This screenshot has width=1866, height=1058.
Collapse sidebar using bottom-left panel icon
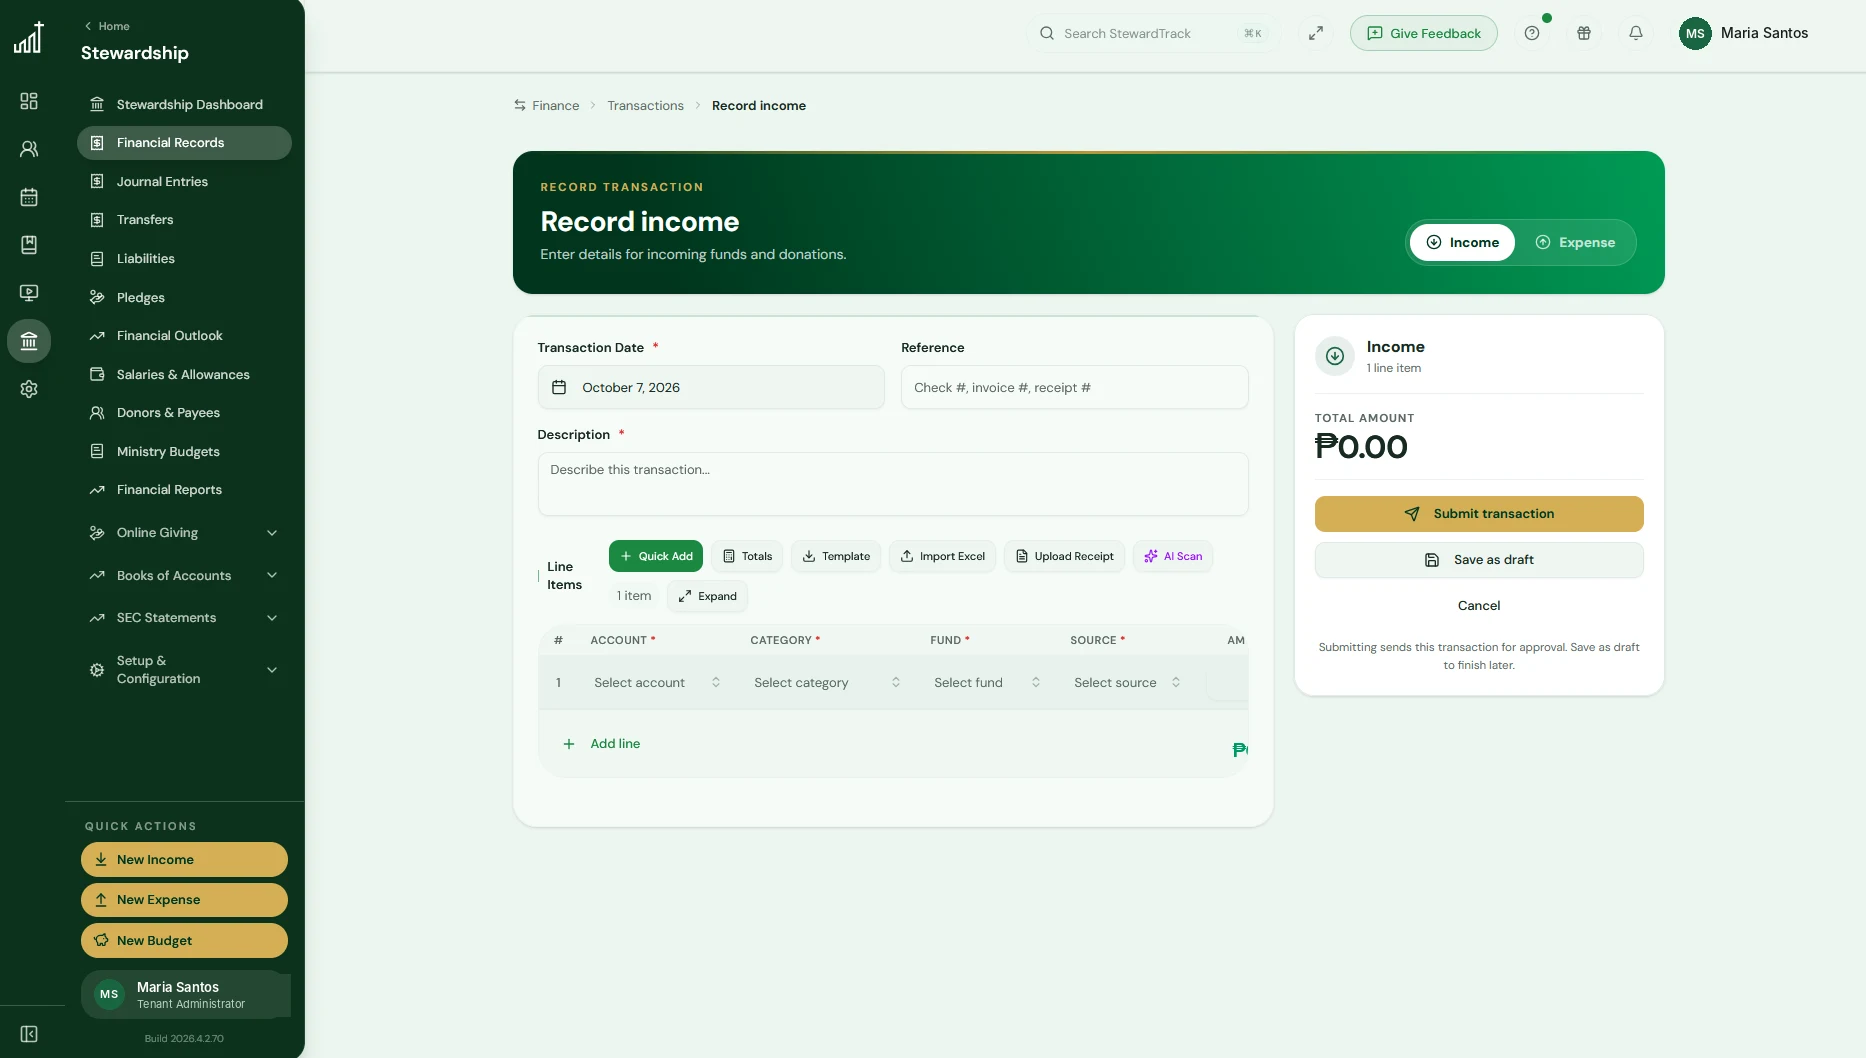point(29,1034)
